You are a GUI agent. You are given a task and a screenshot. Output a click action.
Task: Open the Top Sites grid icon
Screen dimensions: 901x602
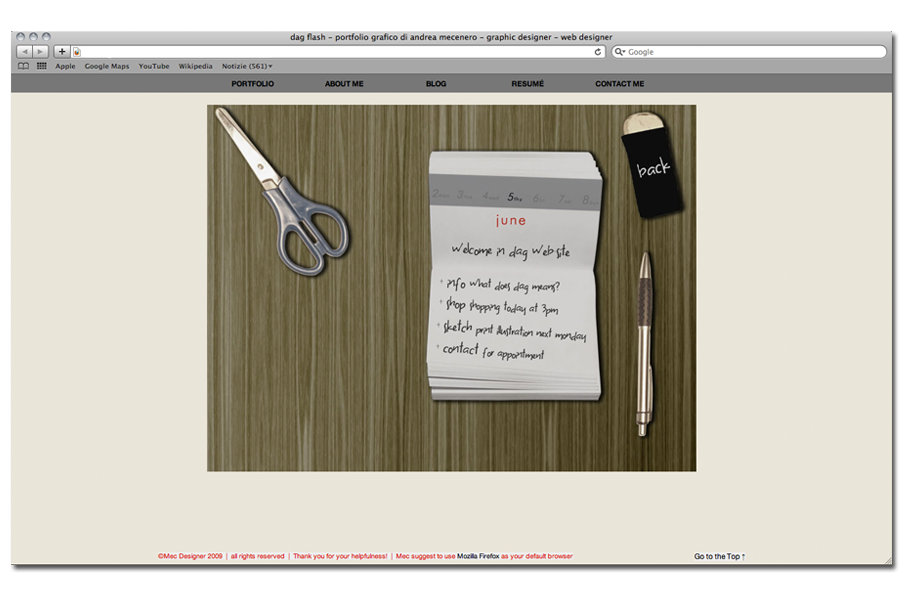point(40,66)
